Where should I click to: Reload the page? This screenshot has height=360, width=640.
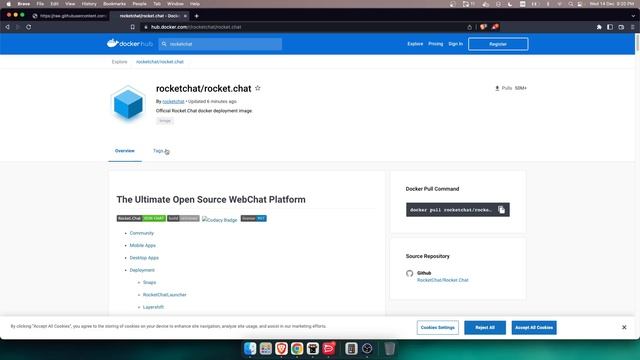coord(29,27)
